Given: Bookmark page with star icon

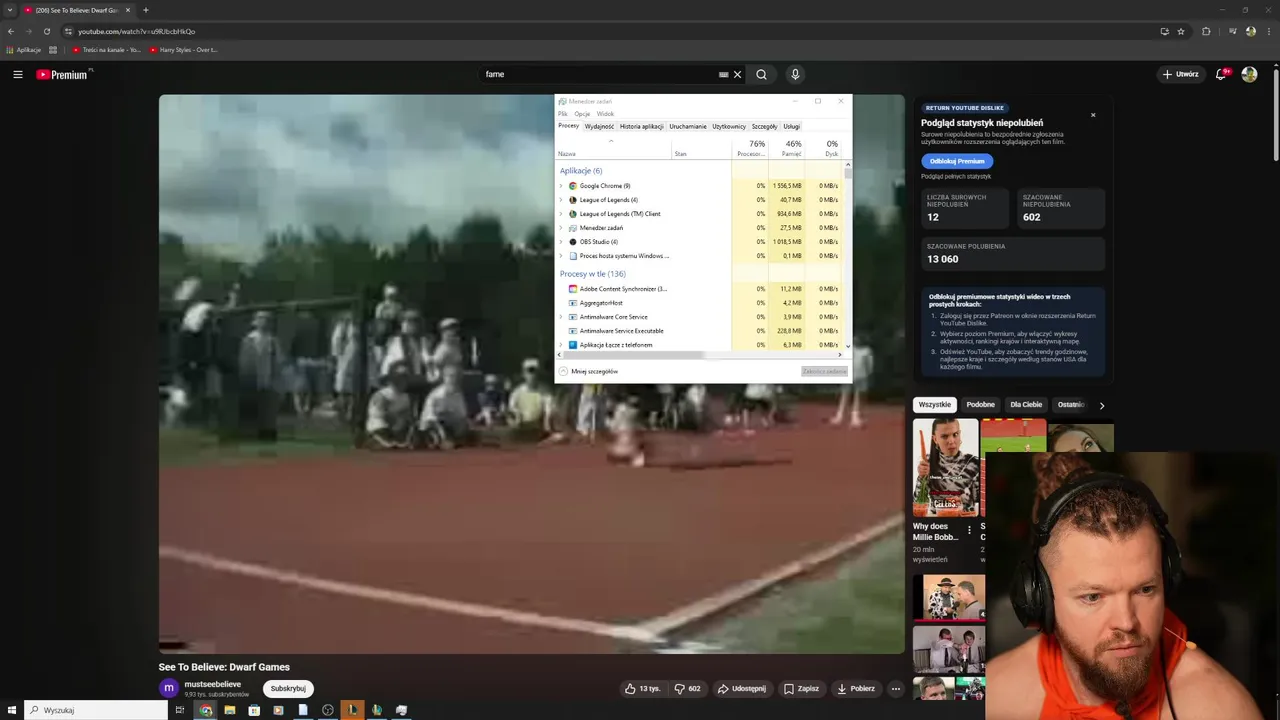Looking at the screenshot, I should coord(1181,31).
